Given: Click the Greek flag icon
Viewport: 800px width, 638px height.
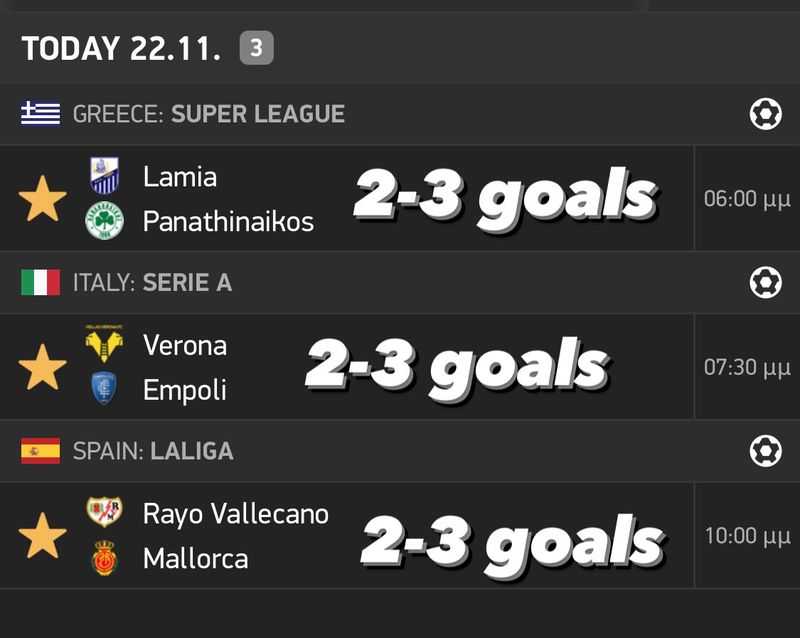Looking at the screenshot, I should coord(40,114).
